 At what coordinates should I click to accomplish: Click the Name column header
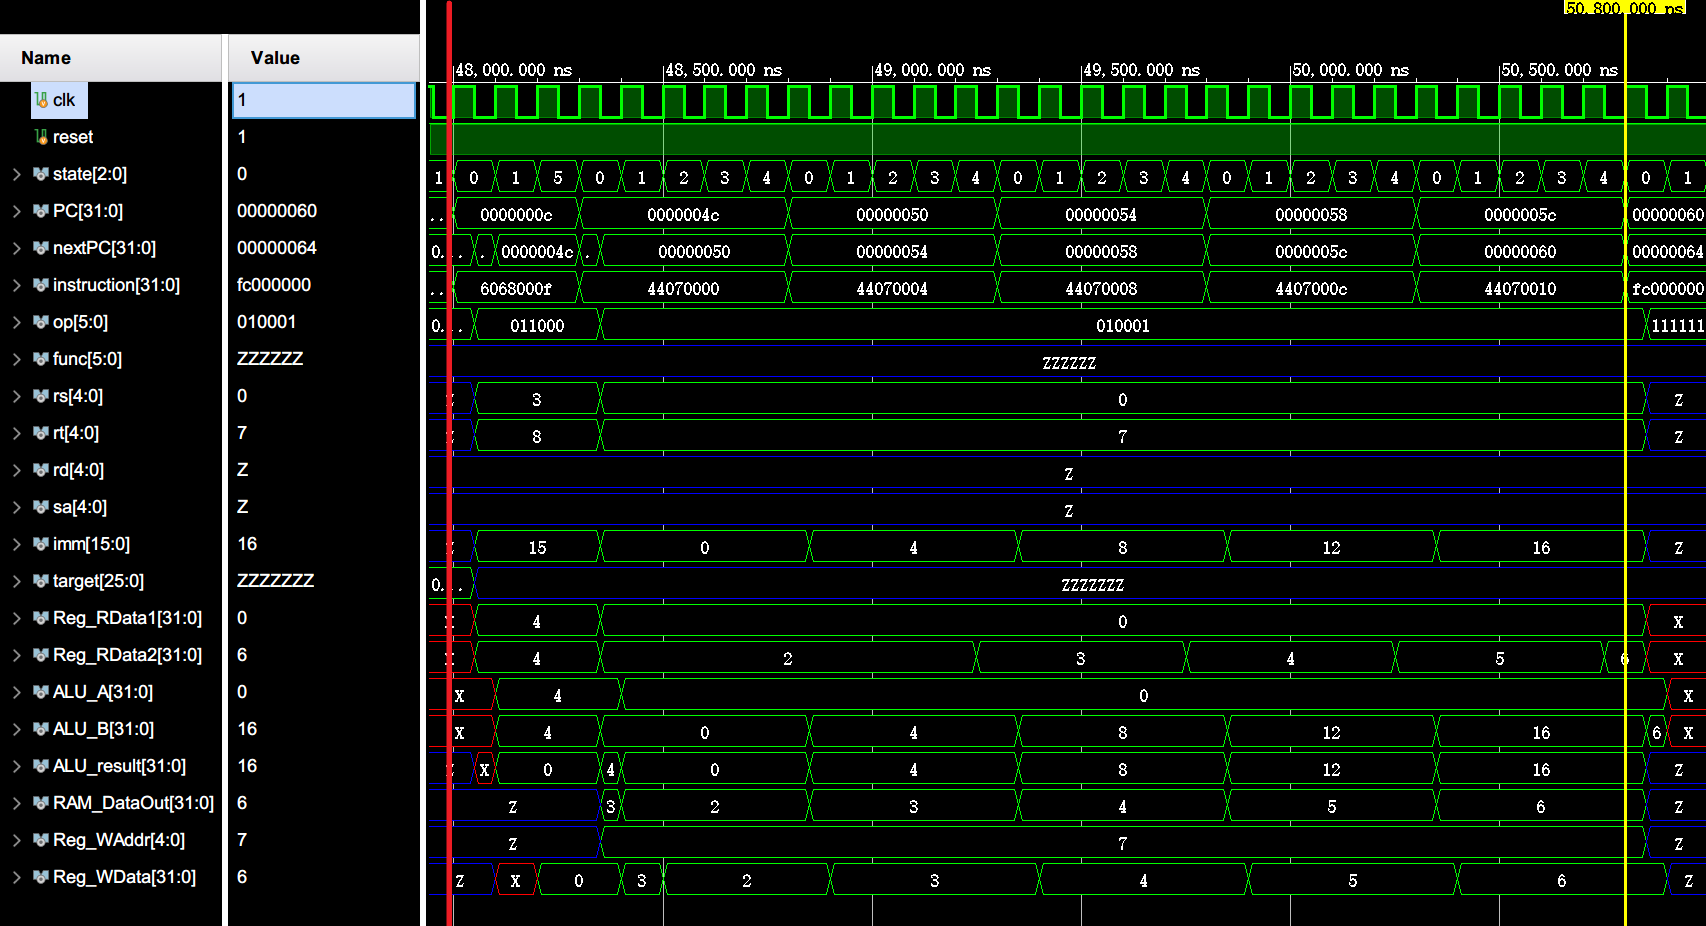point(110,58)
